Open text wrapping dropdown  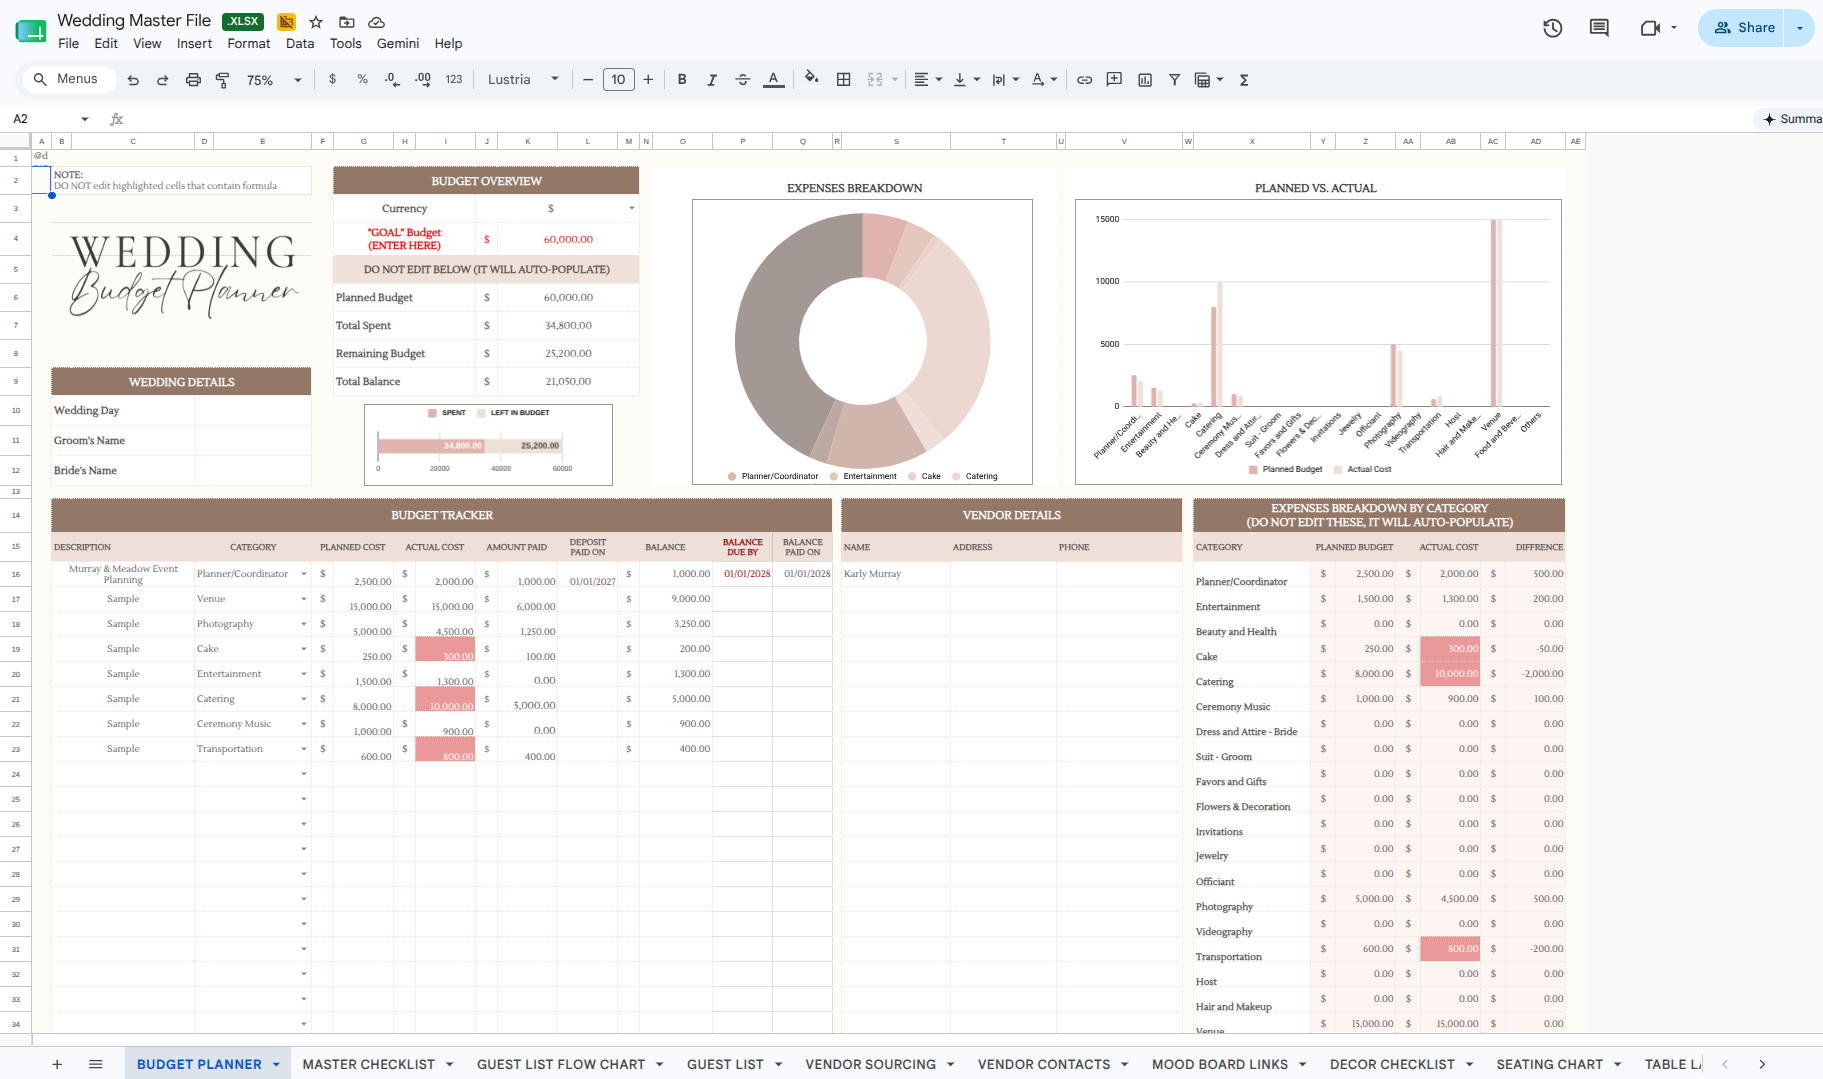[x=1005, y=80]
